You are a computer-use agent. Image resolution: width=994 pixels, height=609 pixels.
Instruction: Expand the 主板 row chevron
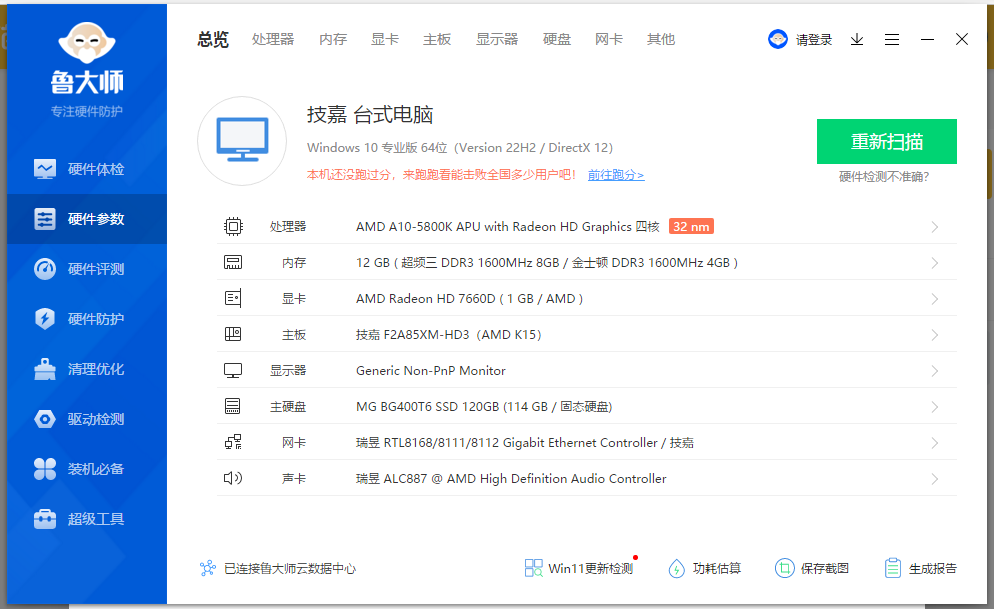935,335
